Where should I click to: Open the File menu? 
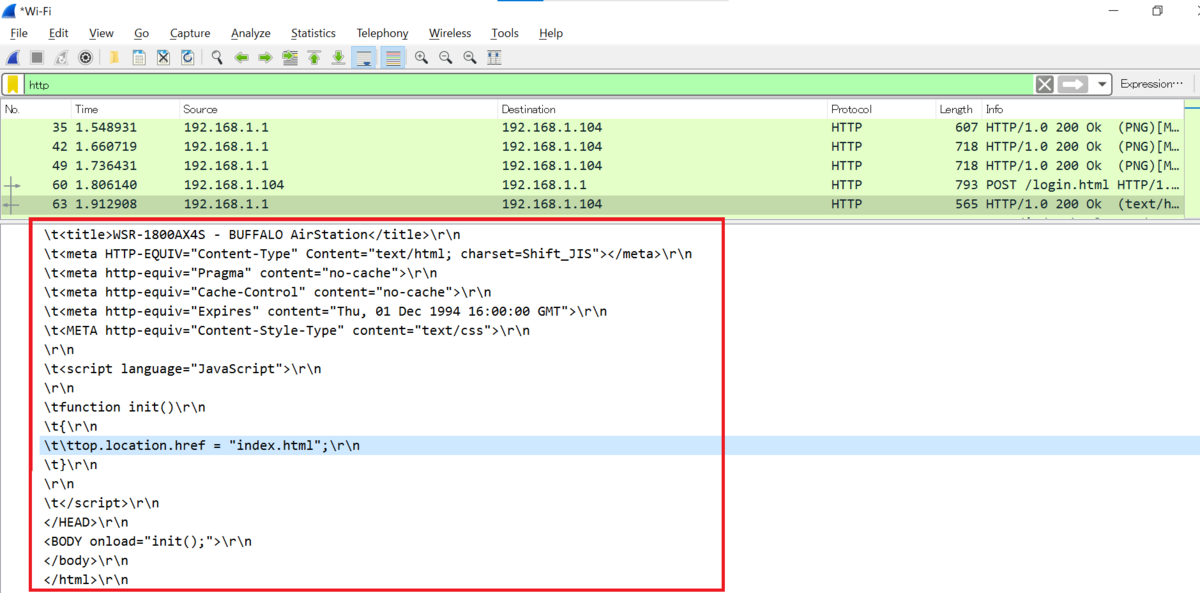(x=19, y=33)
